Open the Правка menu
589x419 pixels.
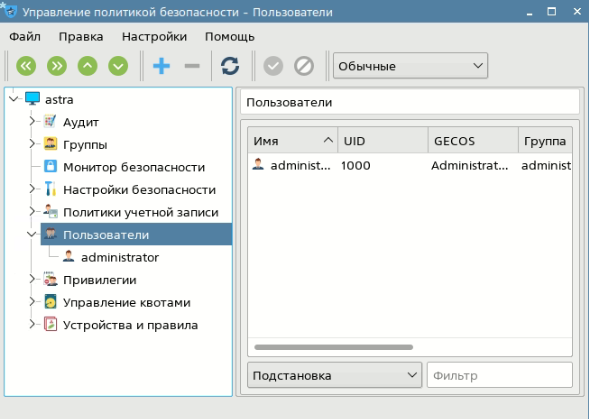click(81, 37)
